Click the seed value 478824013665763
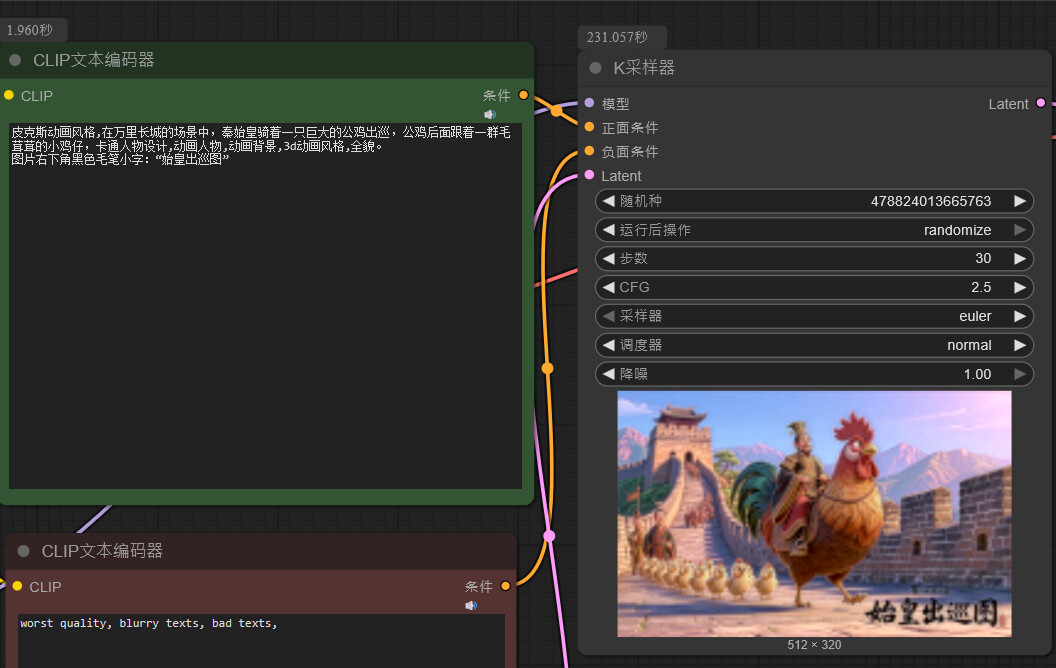1056x668 pixels. click(x=931, y=201)
